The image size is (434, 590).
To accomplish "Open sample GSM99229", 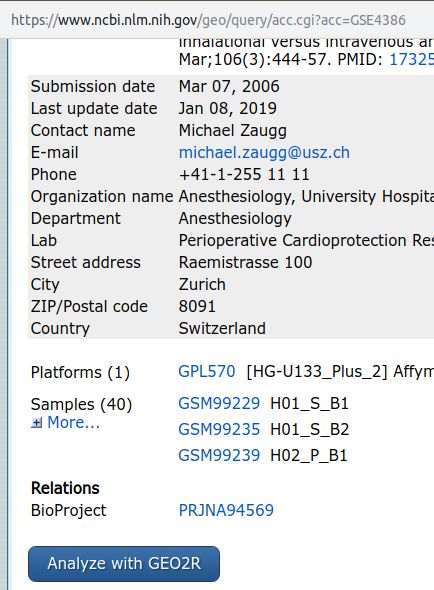I will 219,403.
